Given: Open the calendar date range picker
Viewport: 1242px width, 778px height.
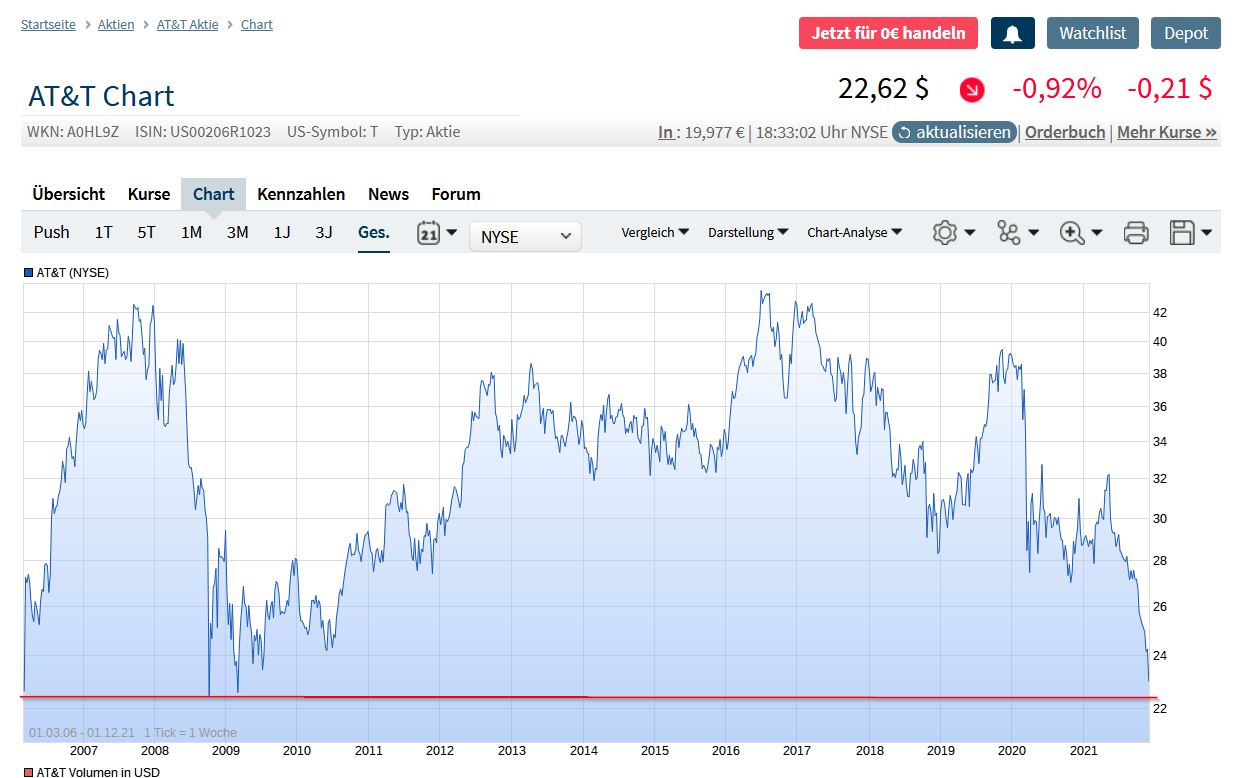Looking at the screenshot, I should (429, 233).
